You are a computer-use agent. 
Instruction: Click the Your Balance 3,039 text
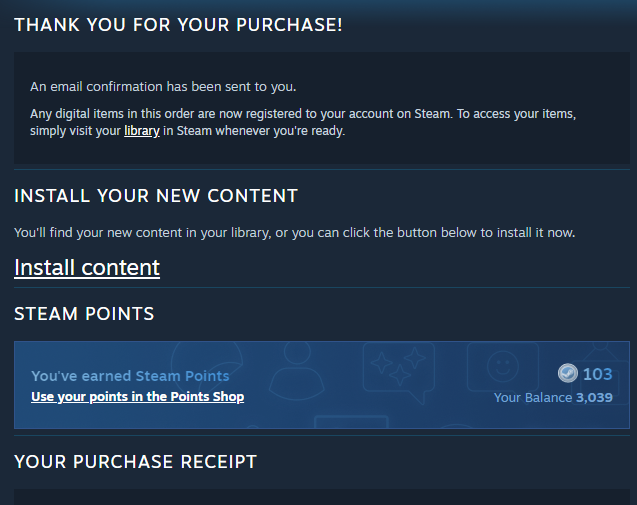point(553,397)
